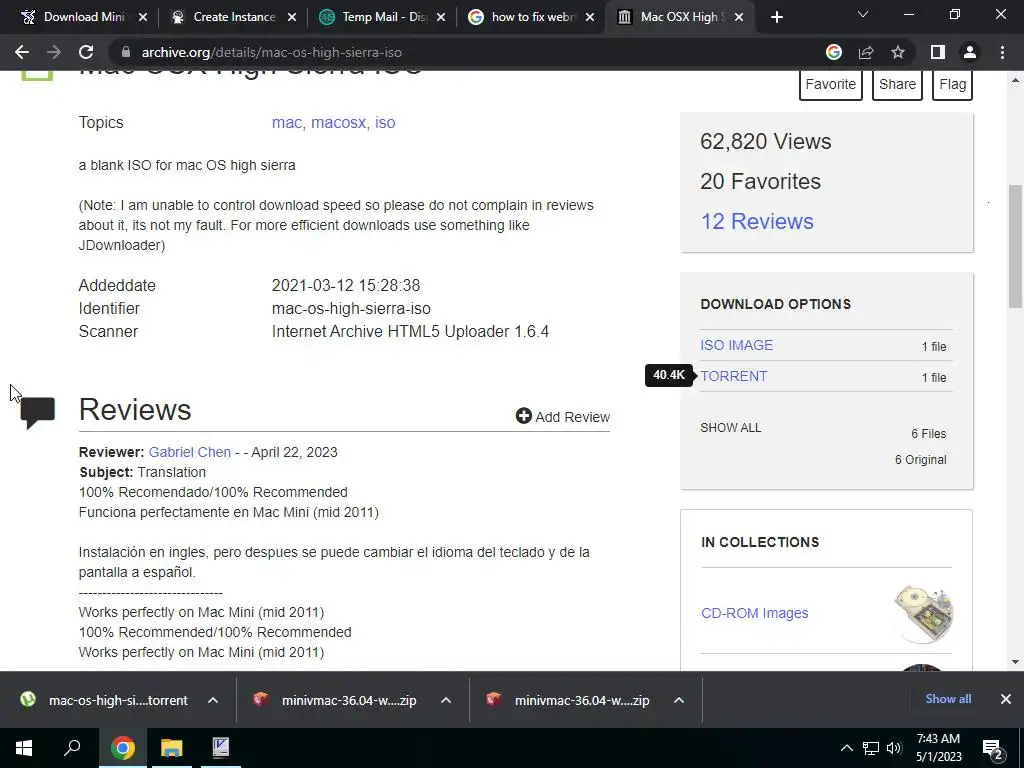Bookmark this page with star icon
The width and height of the screenshot is (1024, 768).
[x=898, y=52]
